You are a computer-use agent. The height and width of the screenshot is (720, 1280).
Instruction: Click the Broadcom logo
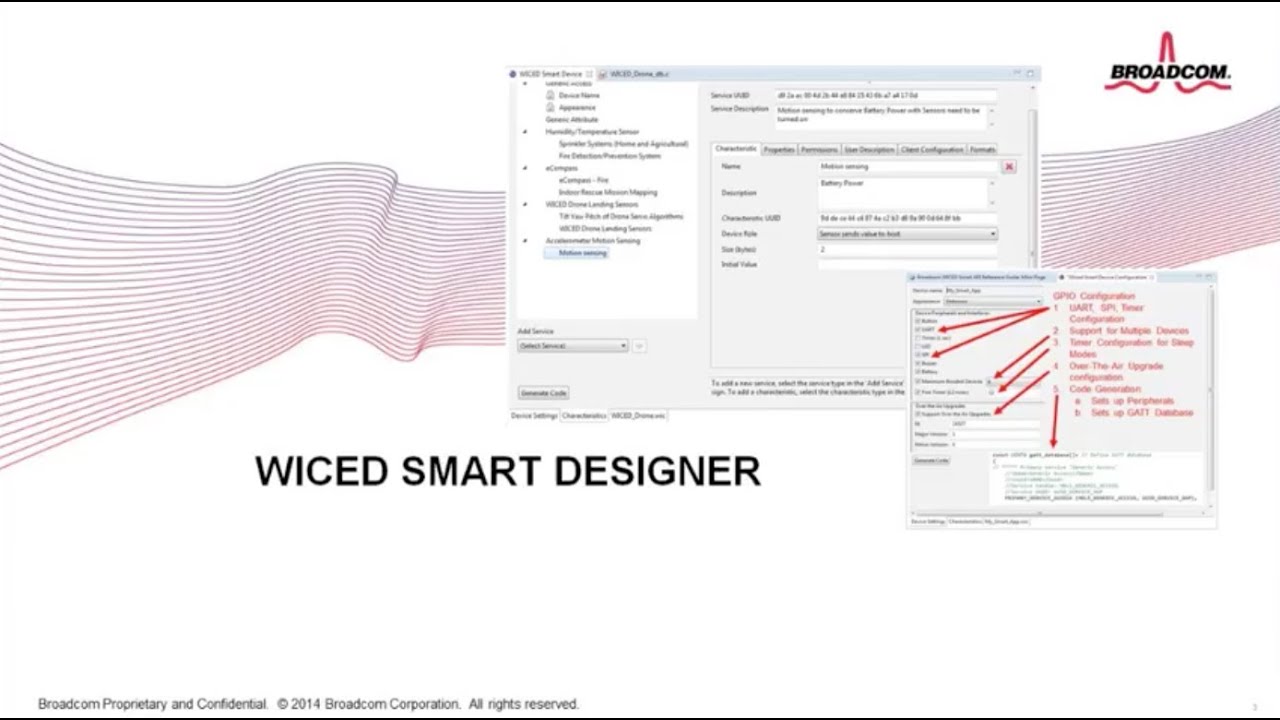(x=1168, y=62)
